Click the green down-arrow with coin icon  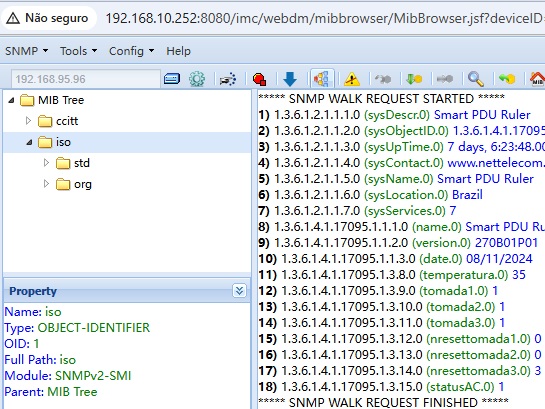click(x=414, y=79)
